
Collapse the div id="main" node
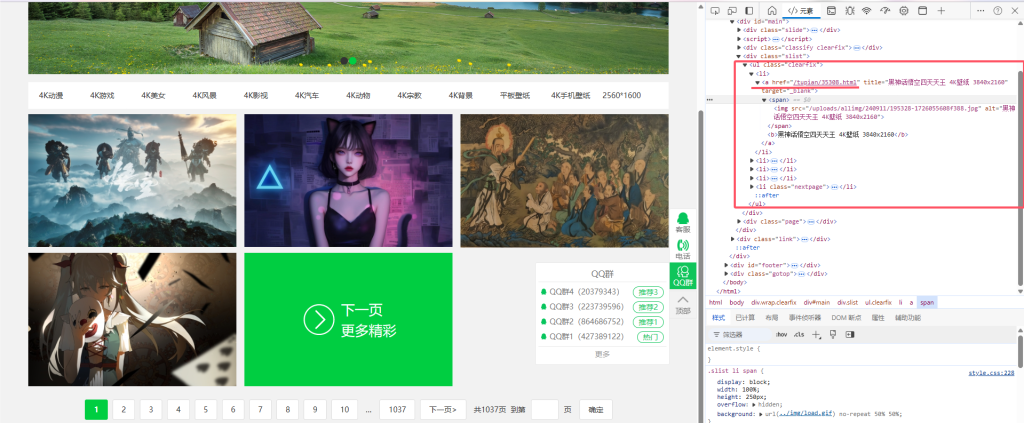coord(732,22)
